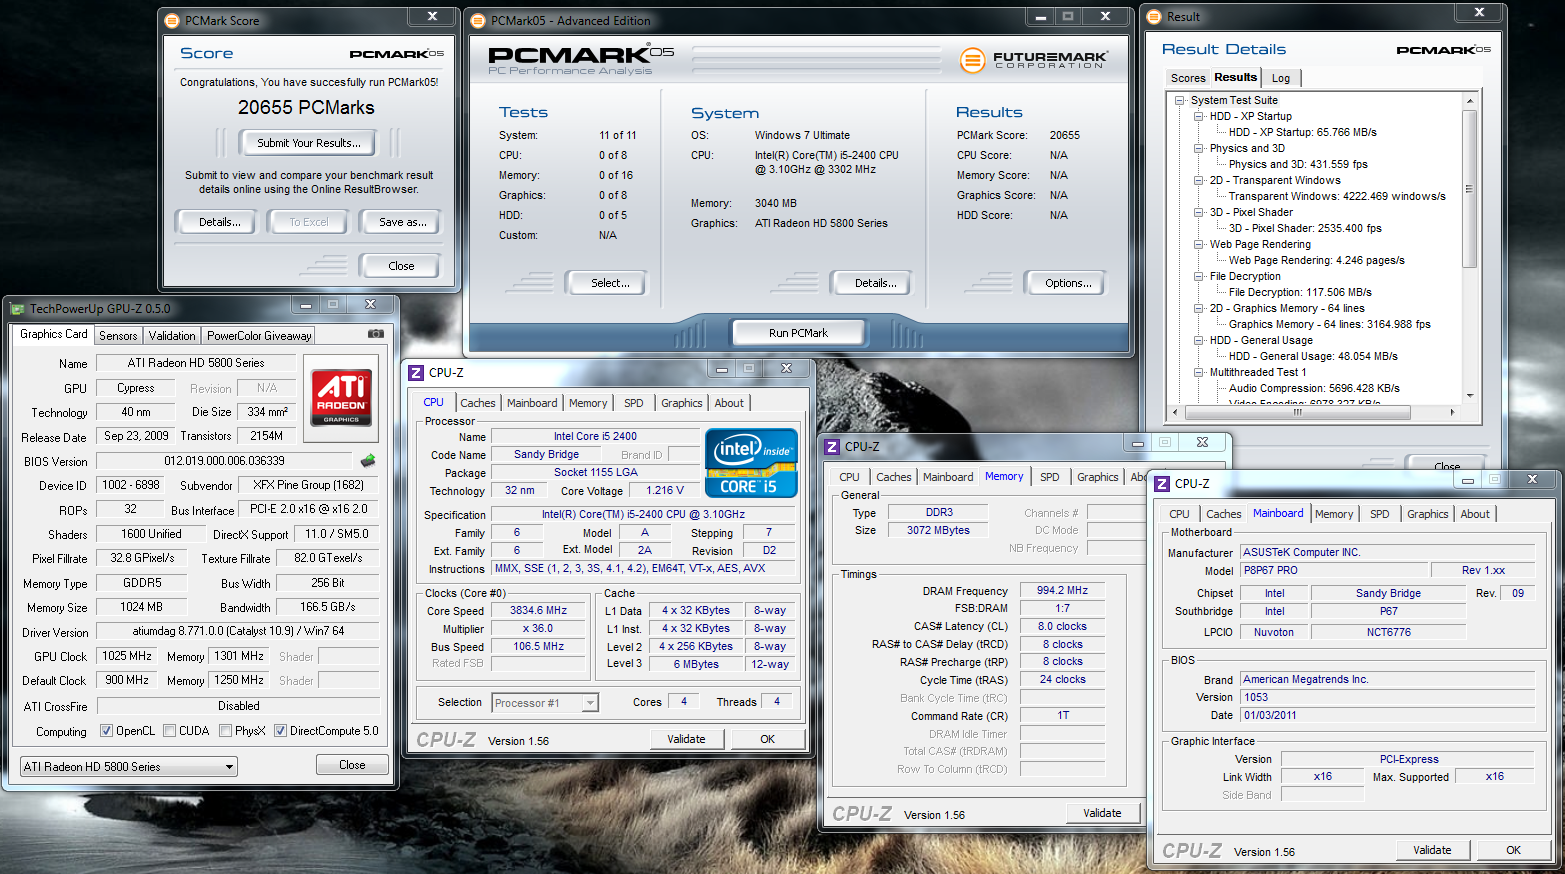Click Select button under Tests
1565x874 pixels.
click(x=609, y=283)
